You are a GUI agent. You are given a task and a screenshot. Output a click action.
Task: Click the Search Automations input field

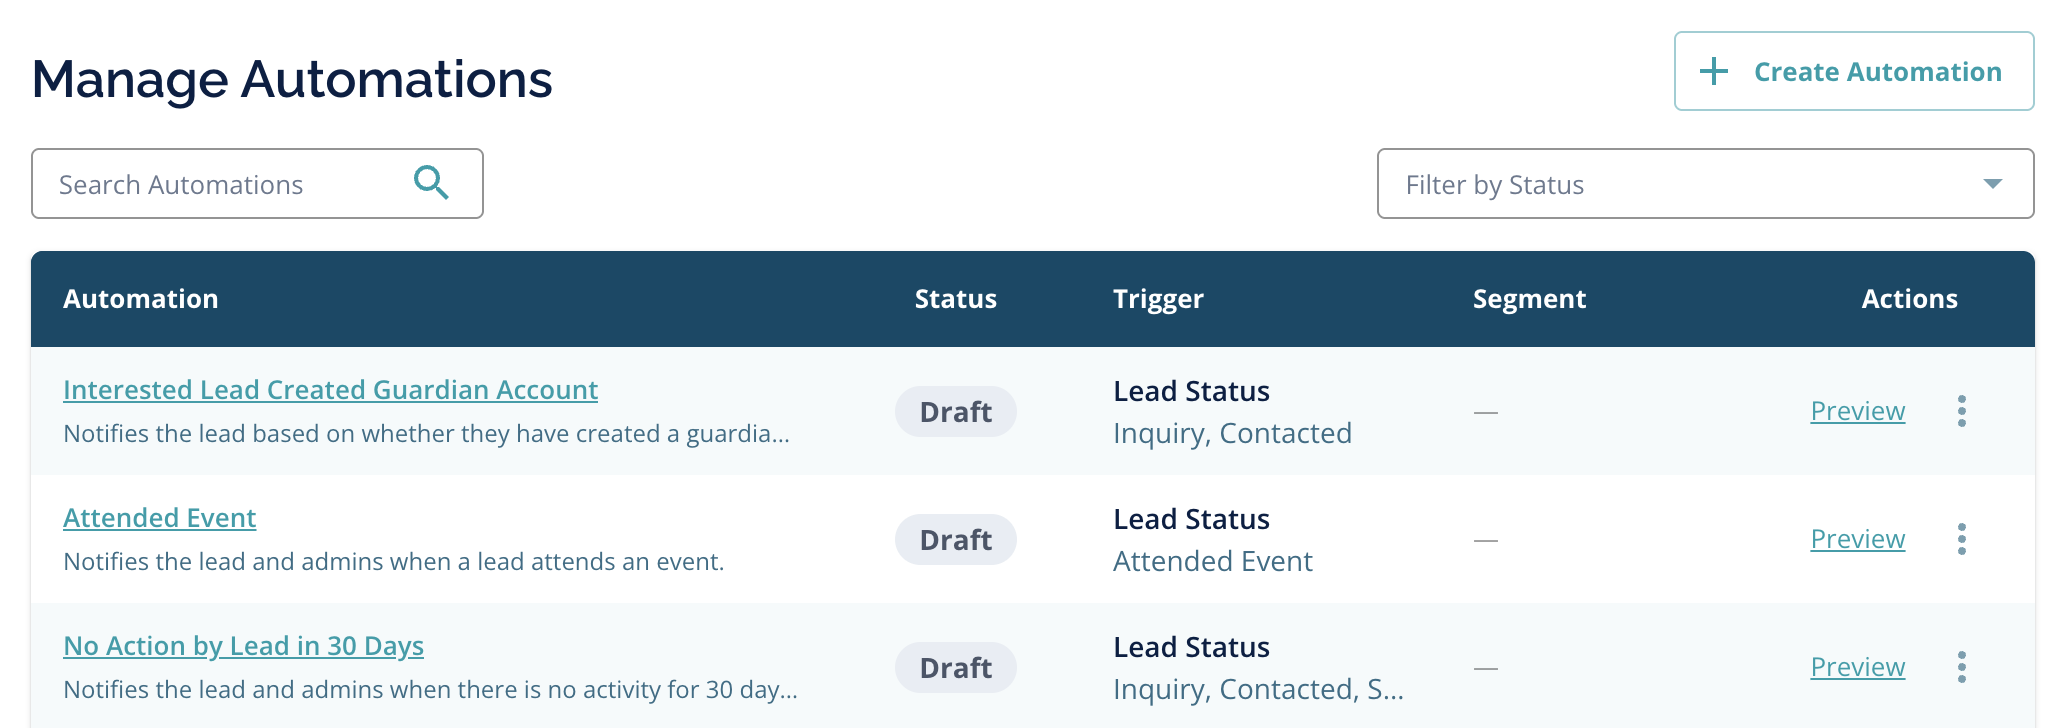[x=257, y=184]
